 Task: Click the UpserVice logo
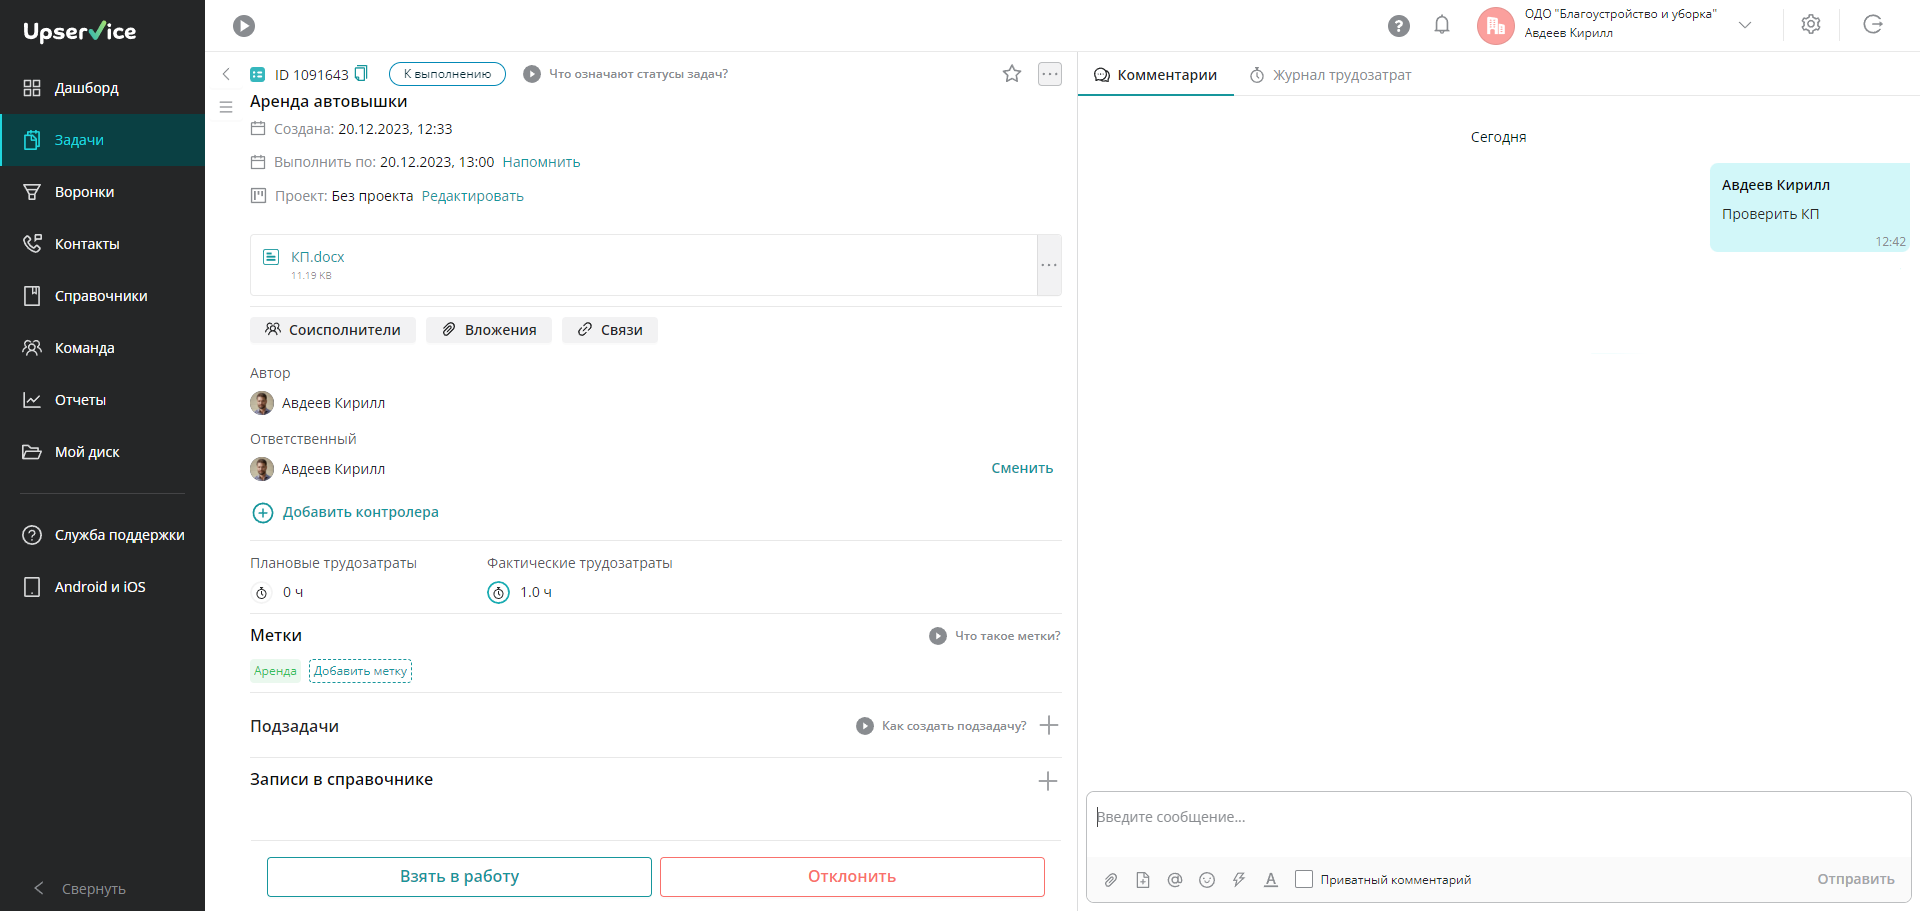click(80, 31)
